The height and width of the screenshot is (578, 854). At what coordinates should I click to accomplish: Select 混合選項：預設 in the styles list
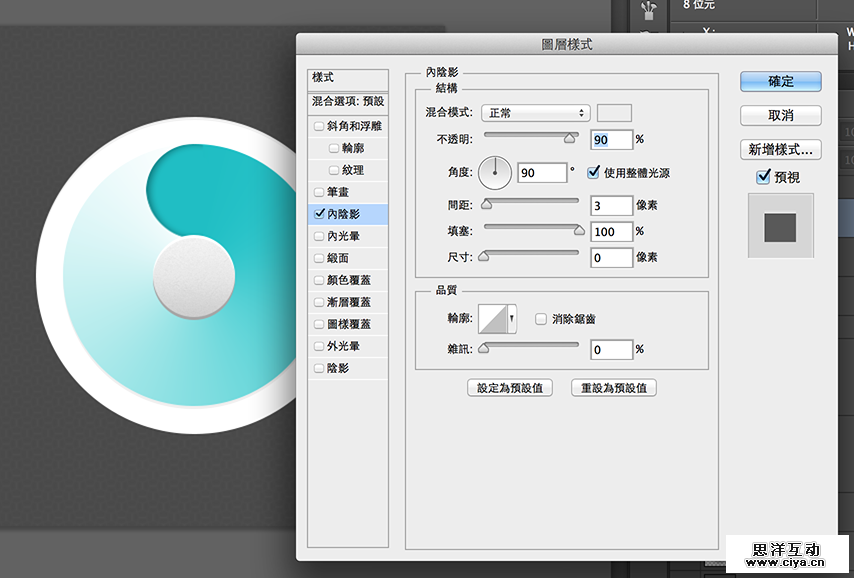pos(345,101)
